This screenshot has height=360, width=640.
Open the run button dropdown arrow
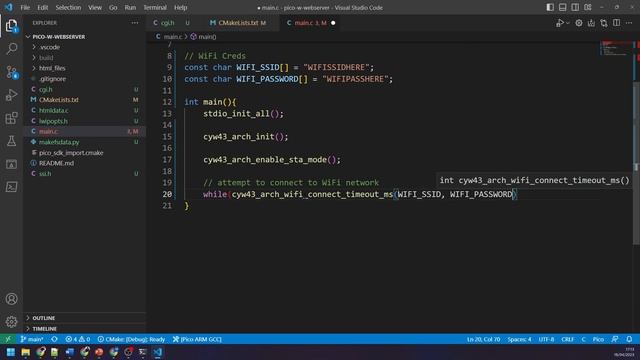click(568, 23)
